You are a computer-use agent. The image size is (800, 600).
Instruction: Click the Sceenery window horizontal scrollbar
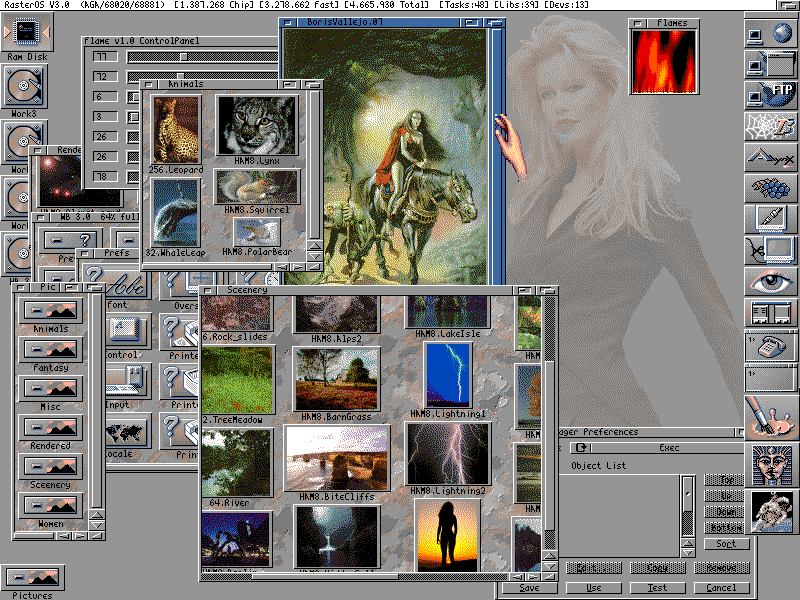tap(356, 577)
